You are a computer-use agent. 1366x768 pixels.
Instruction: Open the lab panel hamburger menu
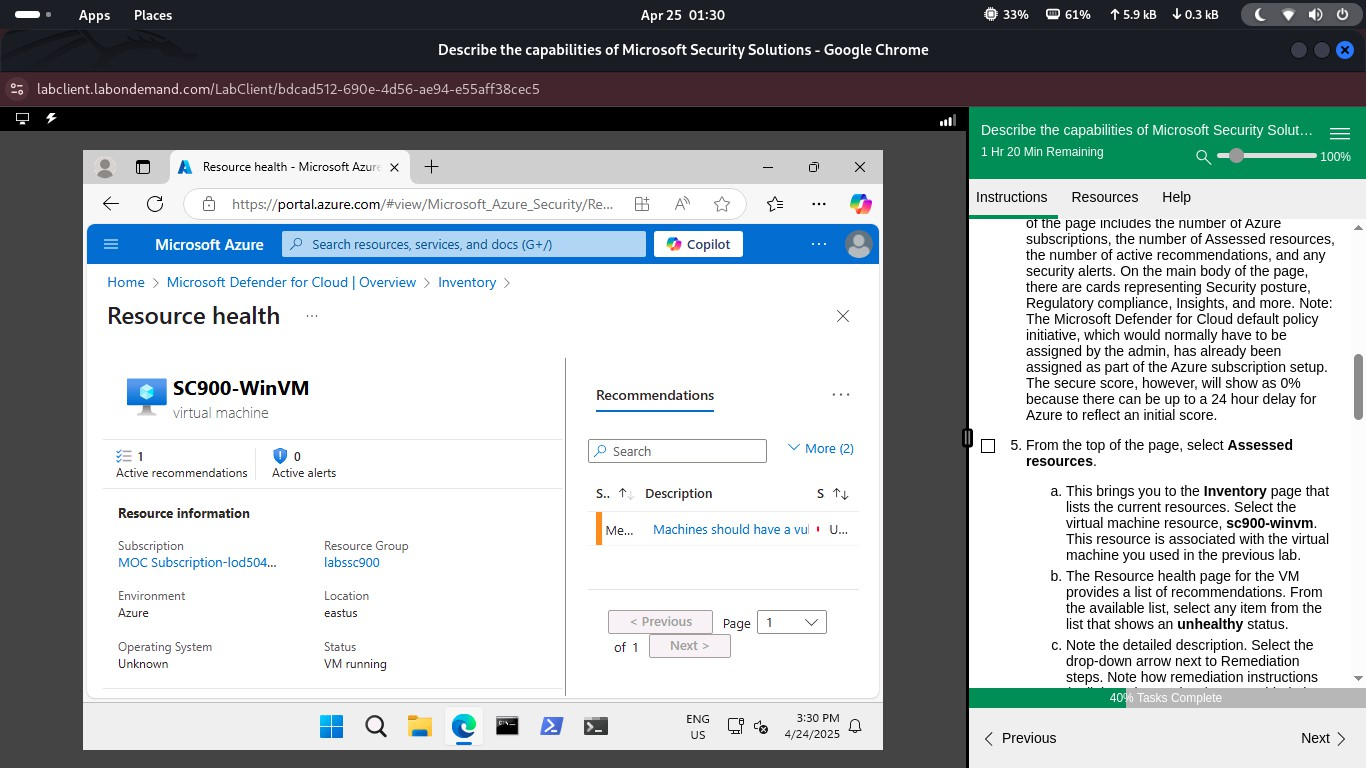[1340, 131]
